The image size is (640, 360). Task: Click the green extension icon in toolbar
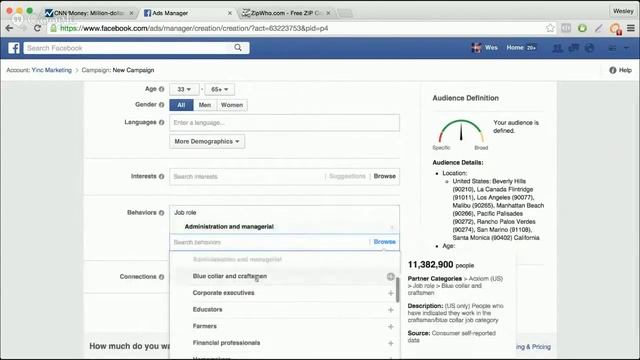click(582, 28)
